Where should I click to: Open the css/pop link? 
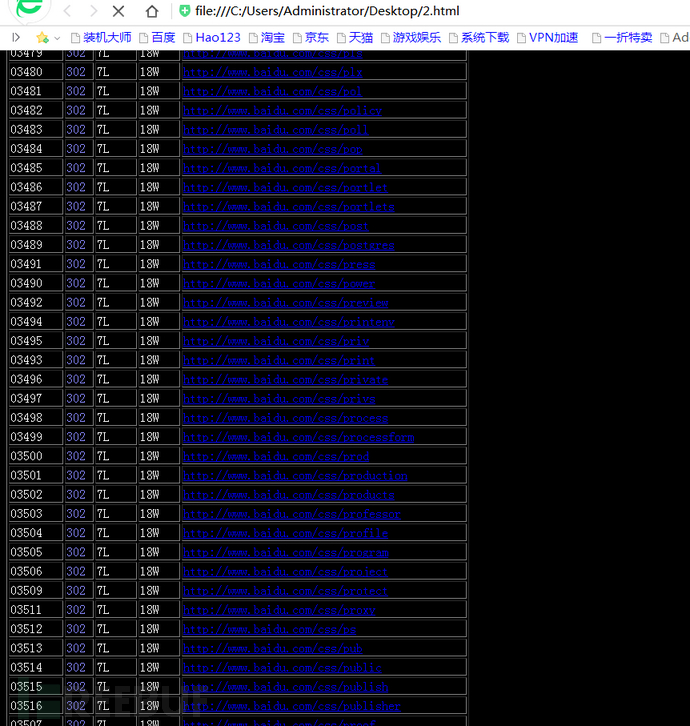(272, 149)
